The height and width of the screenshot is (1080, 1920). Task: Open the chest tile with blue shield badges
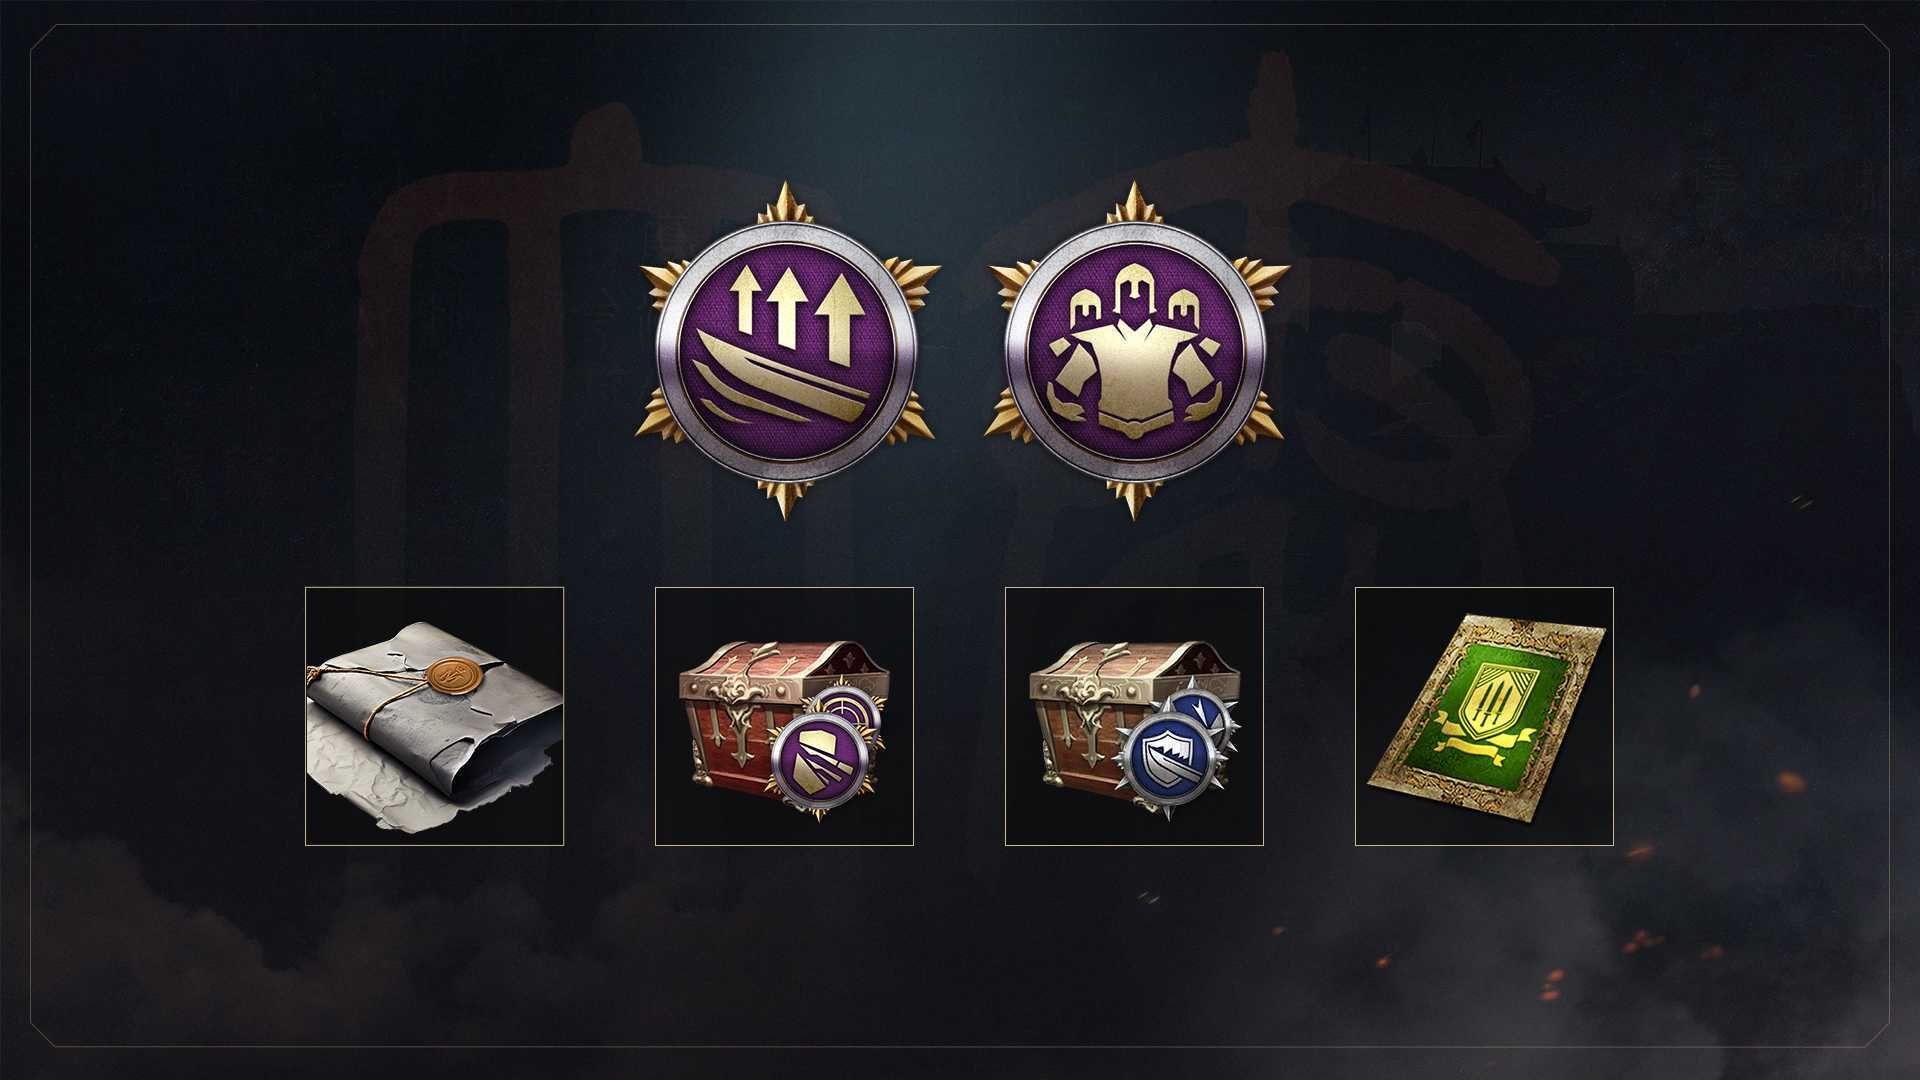(1134, 716)
